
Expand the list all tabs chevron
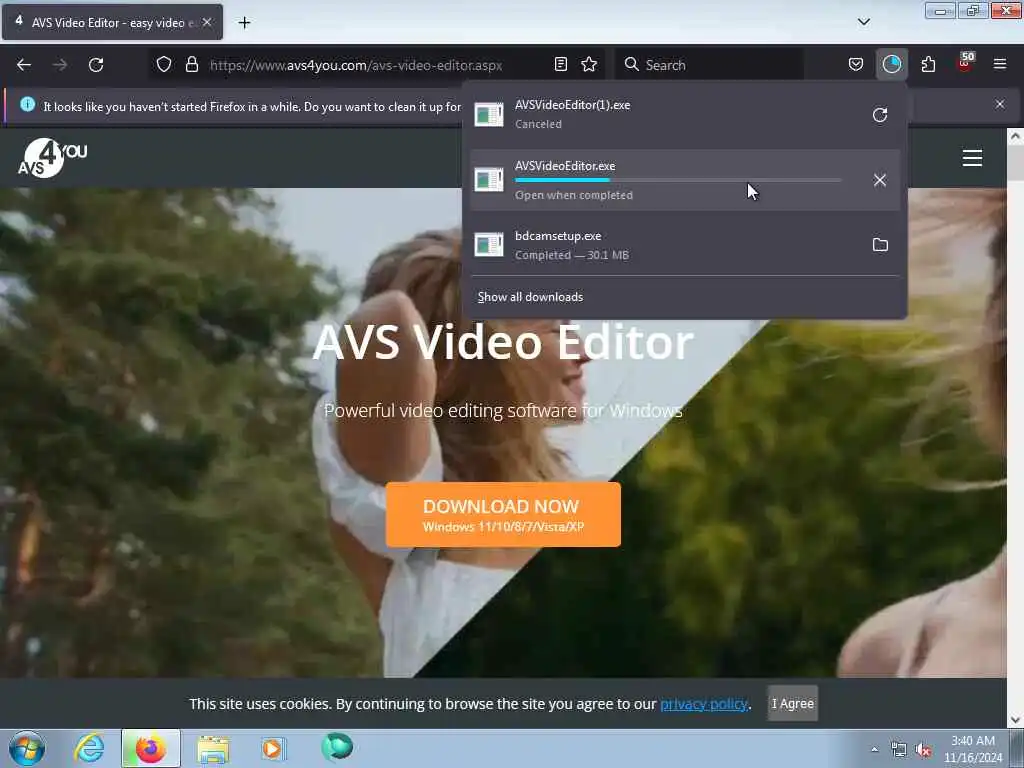pos(863,22)
